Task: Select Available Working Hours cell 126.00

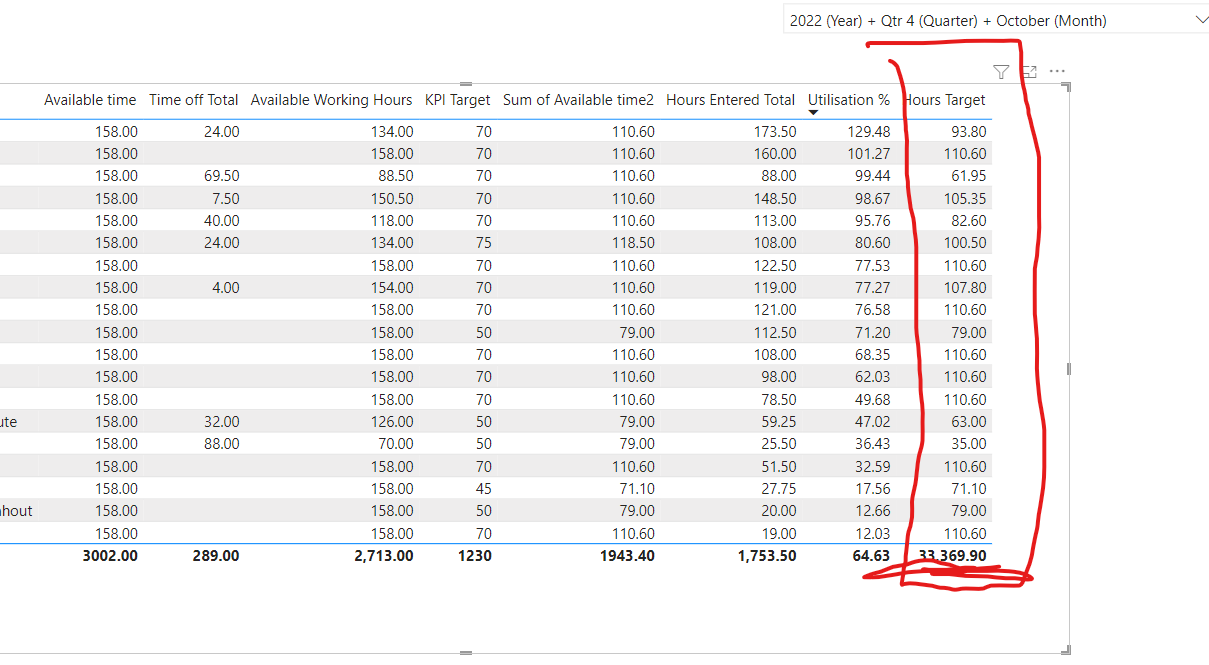Action: point(390,422)
